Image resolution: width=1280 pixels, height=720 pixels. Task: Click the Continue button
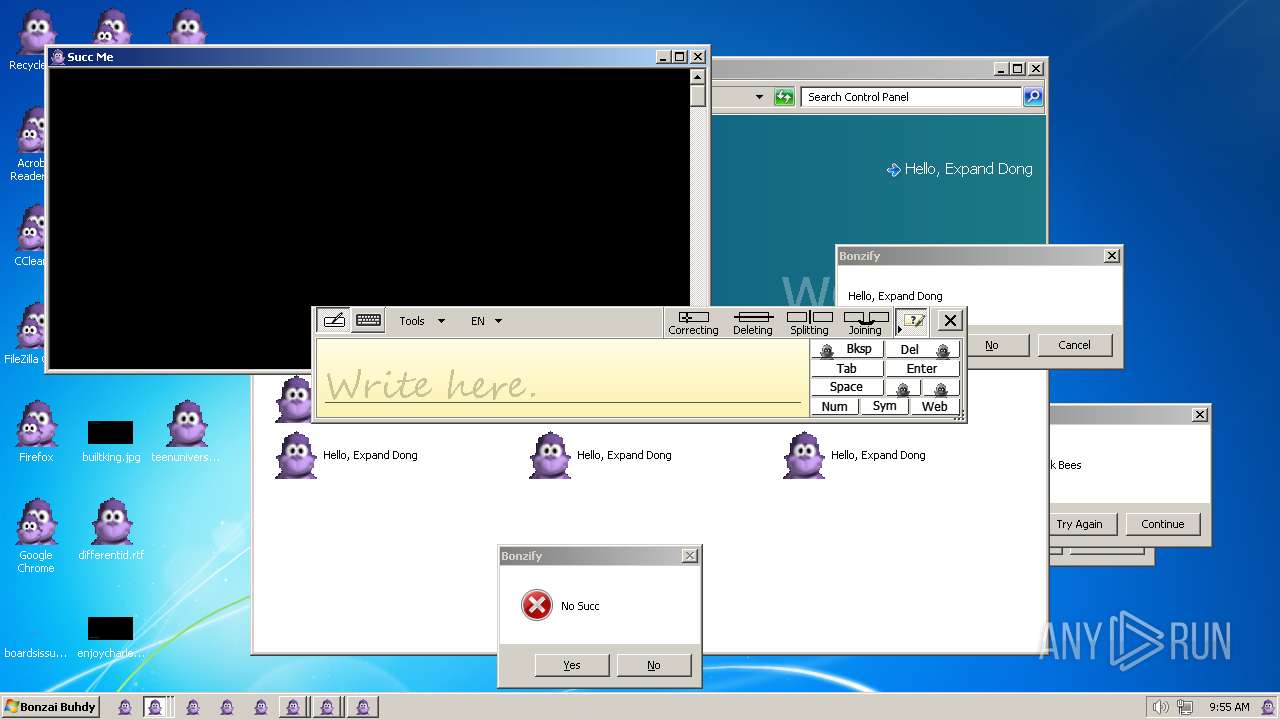tap(1163, 524)
